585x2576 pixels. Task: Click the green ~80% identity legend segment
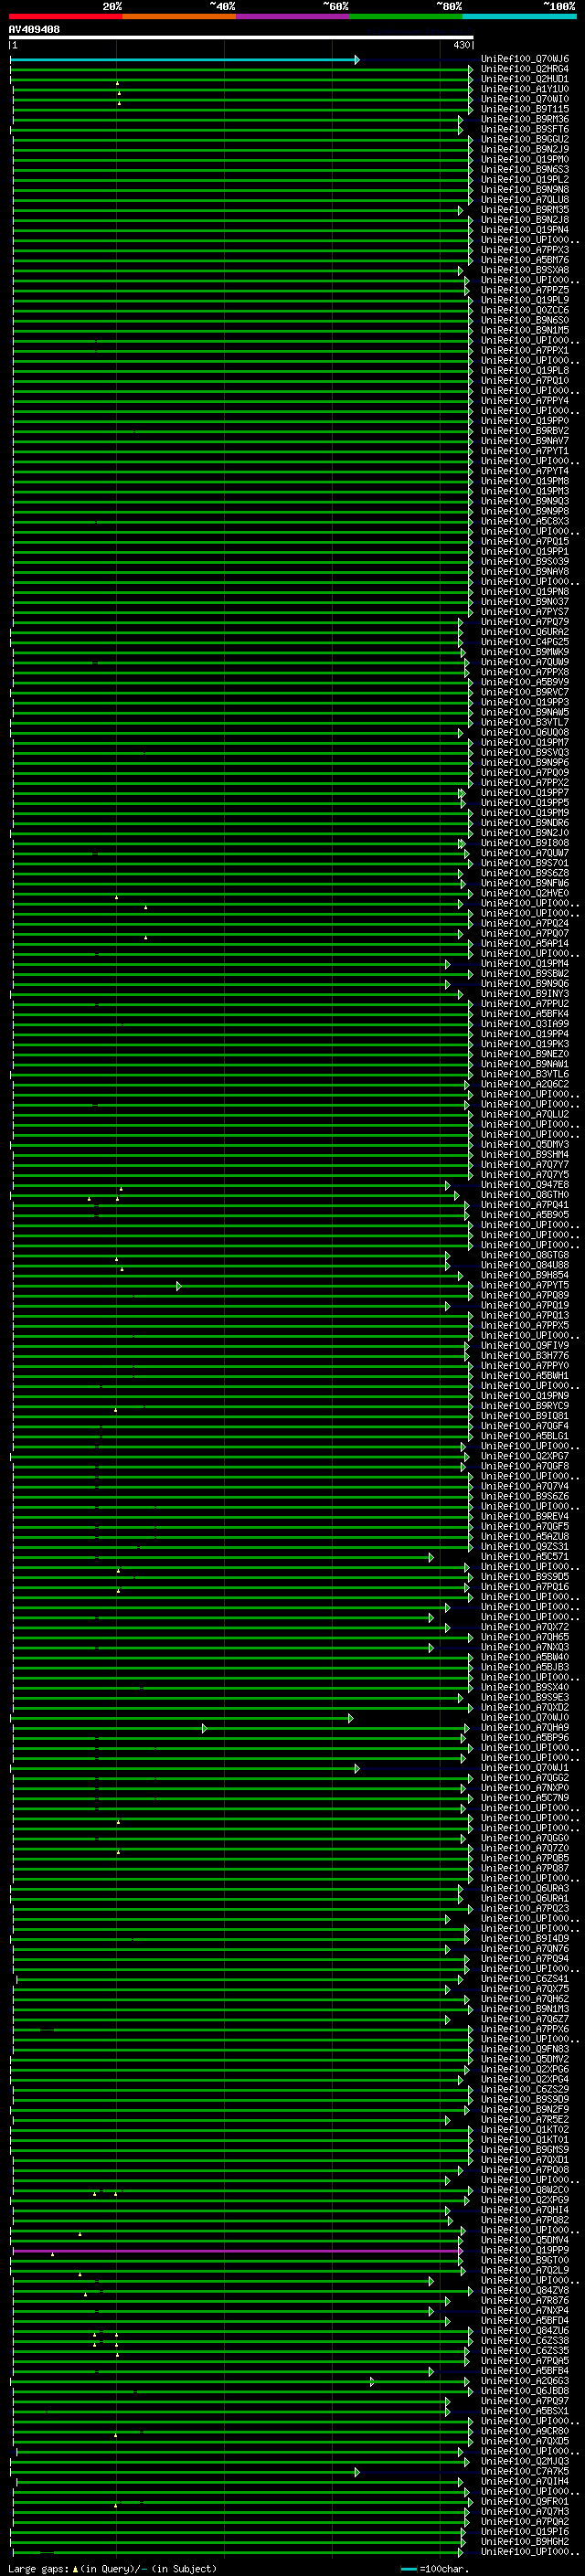click(x=406, y=16)
